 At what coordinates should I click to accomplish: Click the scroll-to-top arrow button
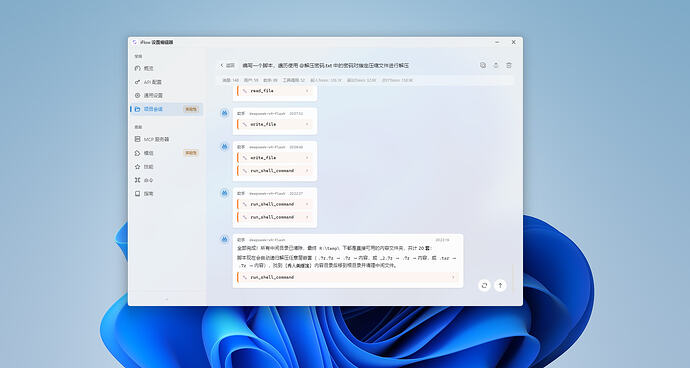pyautogui.click(x=500, y=285)
